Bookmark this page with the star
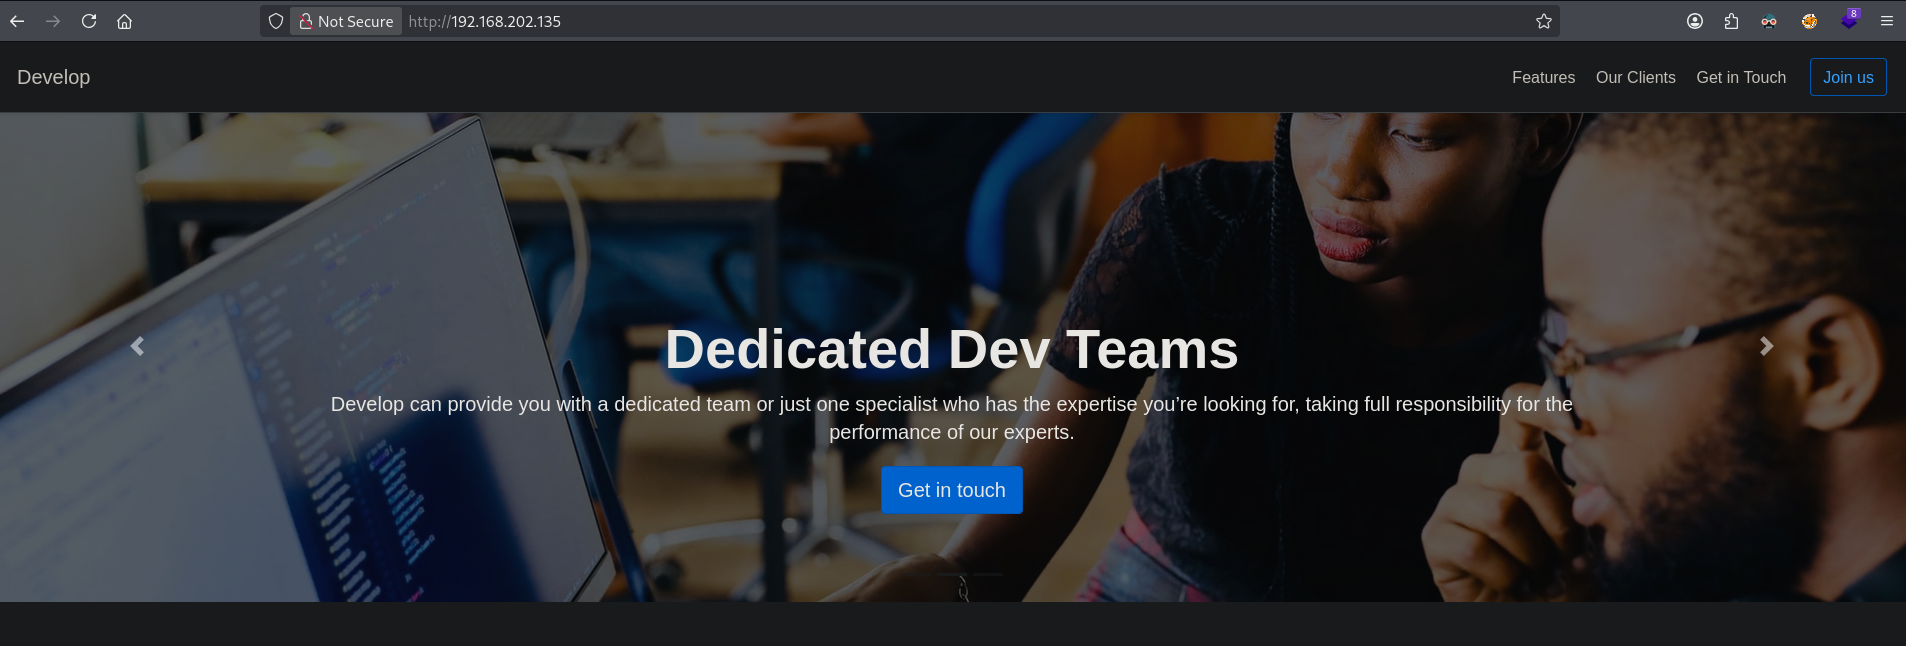Viewport: 1906px width, 646px height. 1543,21
